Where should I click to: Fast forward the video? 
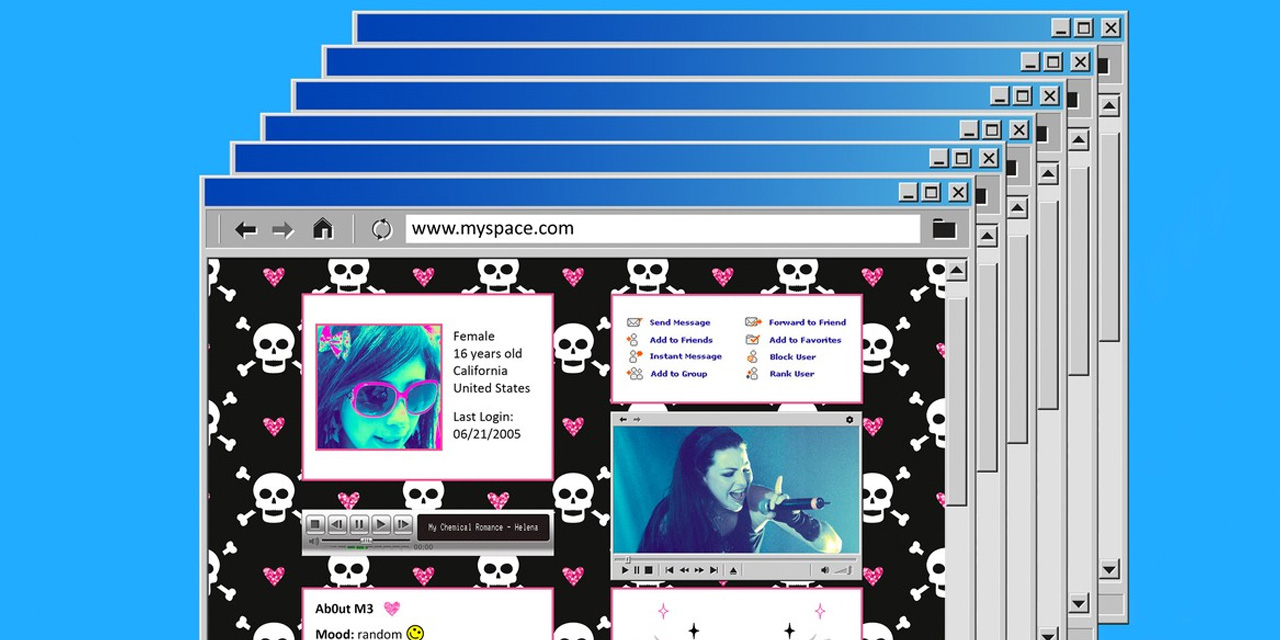coord(699,570)
